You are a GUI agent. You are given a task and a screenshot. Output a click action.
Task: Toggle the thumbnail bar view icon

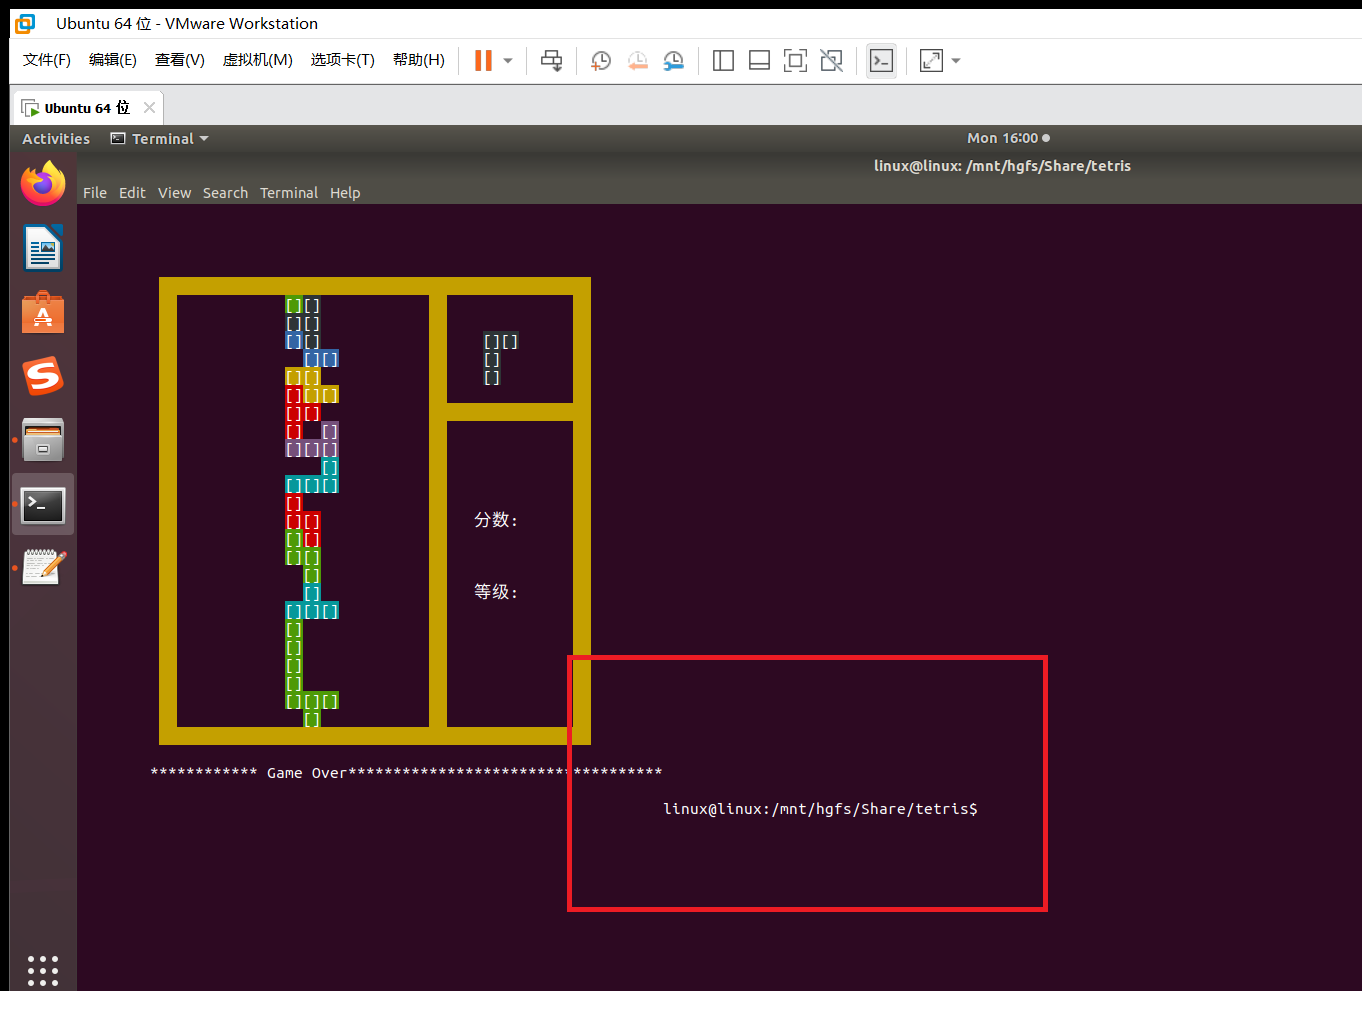click(759, 61)
